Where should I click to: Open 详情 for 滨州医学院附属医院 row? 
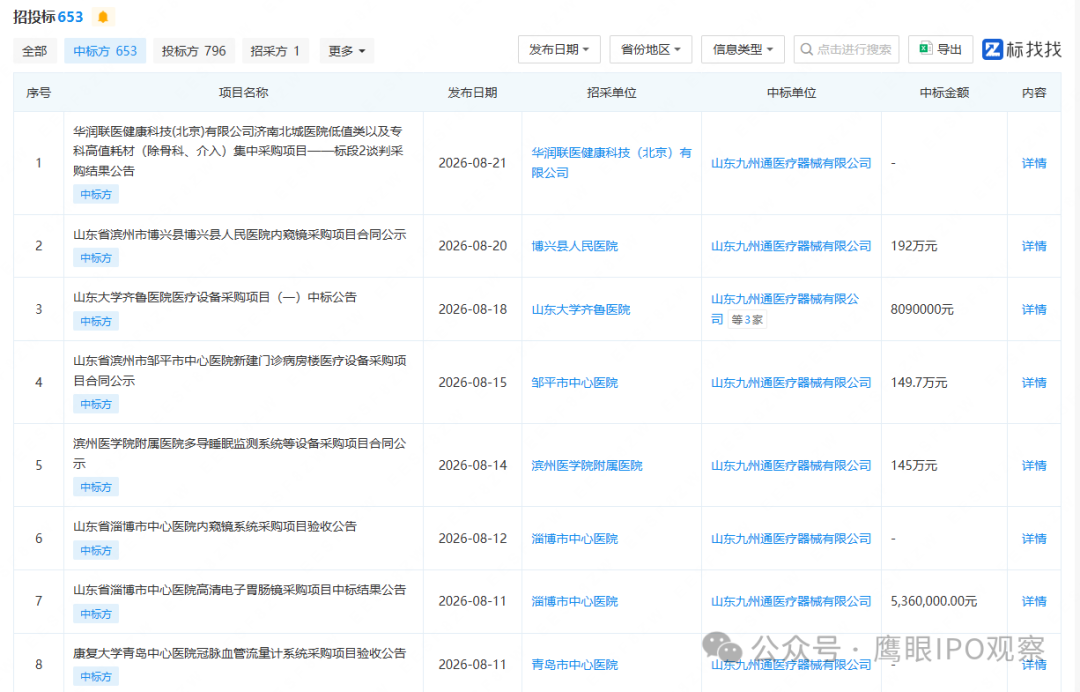click(1034, 465)
